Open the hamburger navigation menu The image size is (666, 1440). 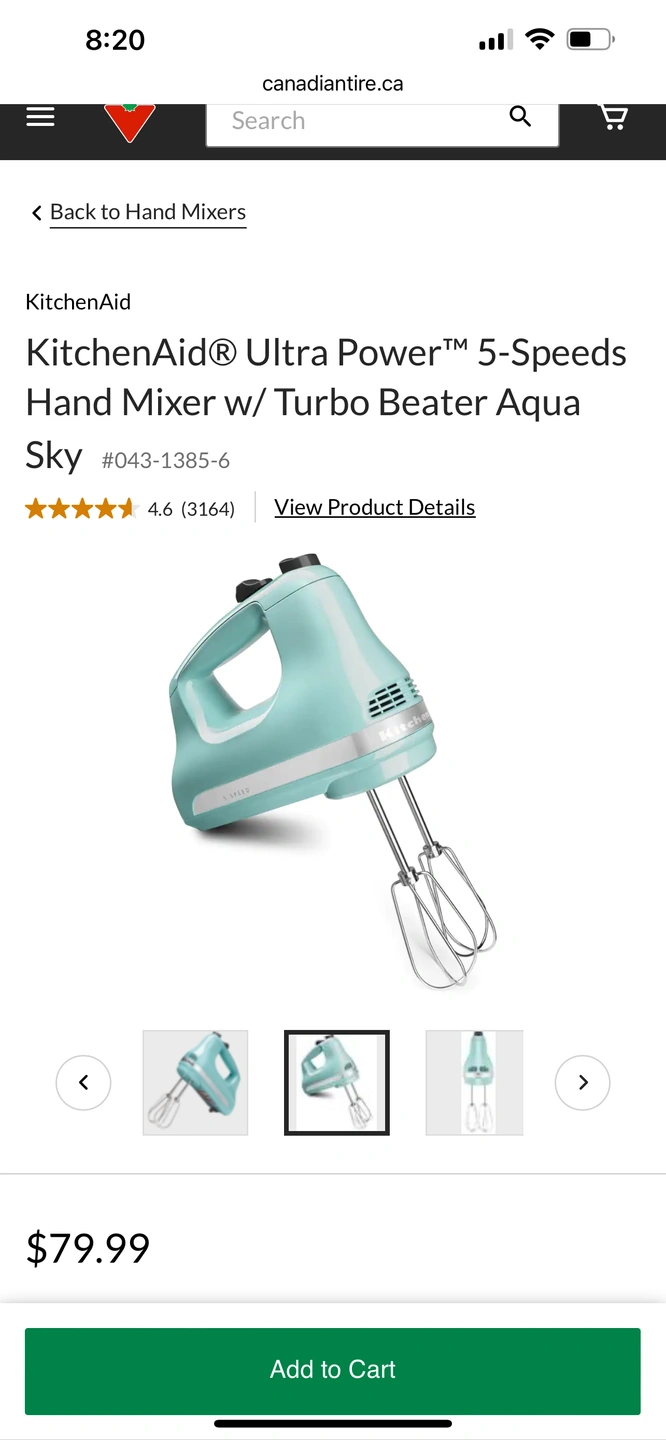click(x=40, y=117)
